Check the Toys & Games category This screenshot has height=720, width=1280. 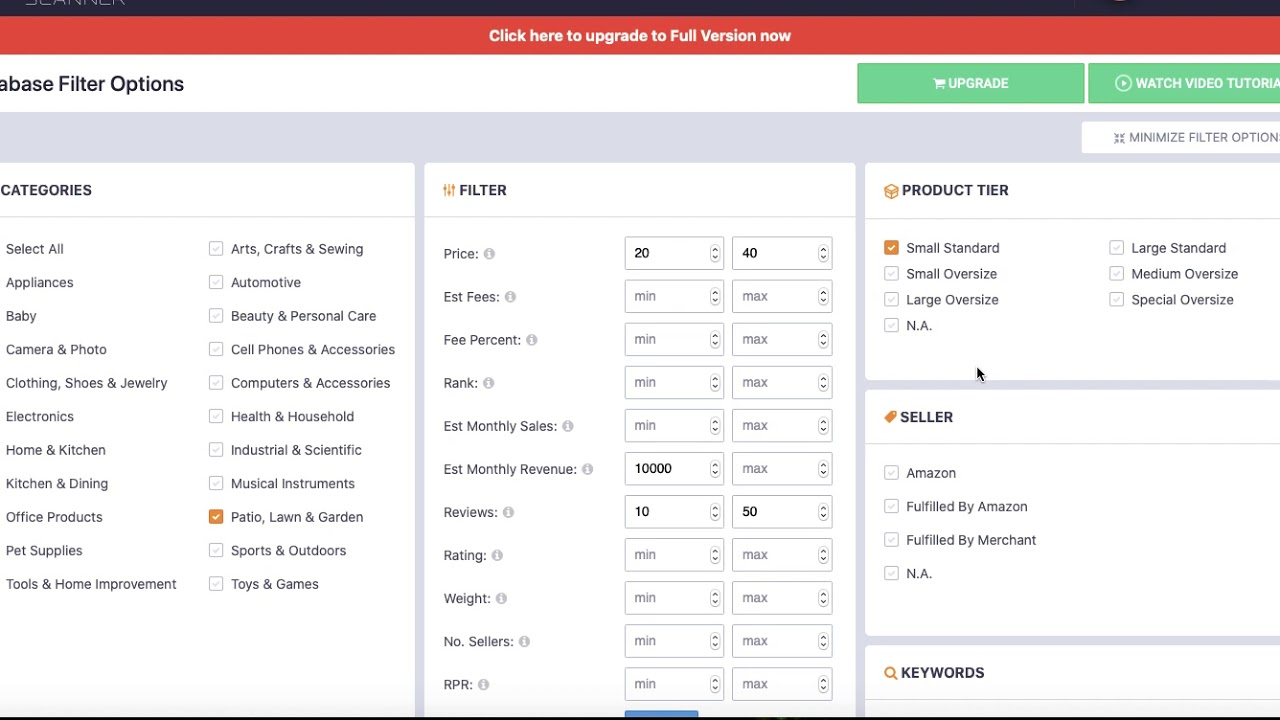[x=216, y=584]
